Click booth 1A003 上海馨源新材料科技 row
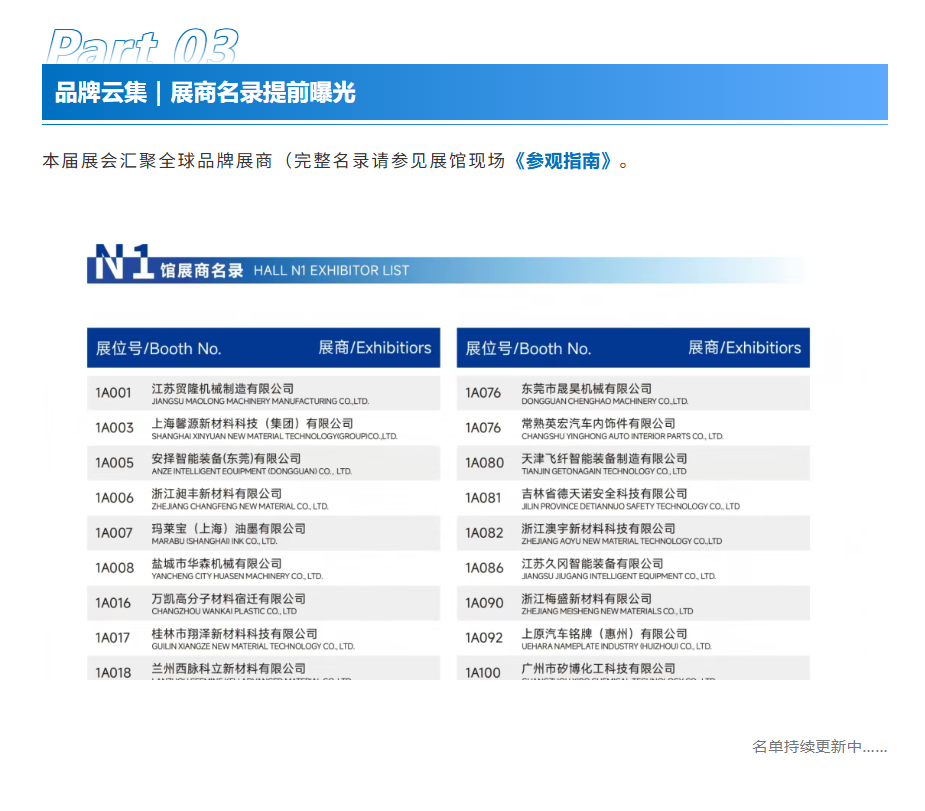Viewport: 925px width, 811px height. click(263, 428)
